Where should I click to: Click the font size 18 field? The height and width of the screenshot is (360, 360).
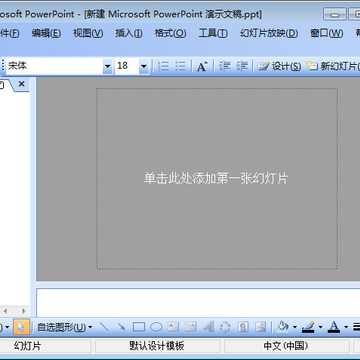pyautogui.click(x=127, y=66)
